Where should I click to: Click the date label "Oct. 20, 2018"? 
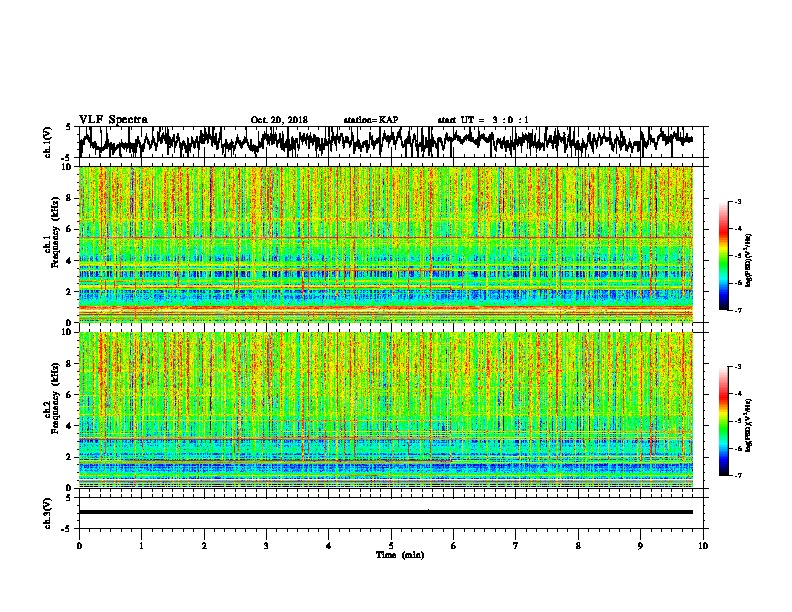pos(279,120)
